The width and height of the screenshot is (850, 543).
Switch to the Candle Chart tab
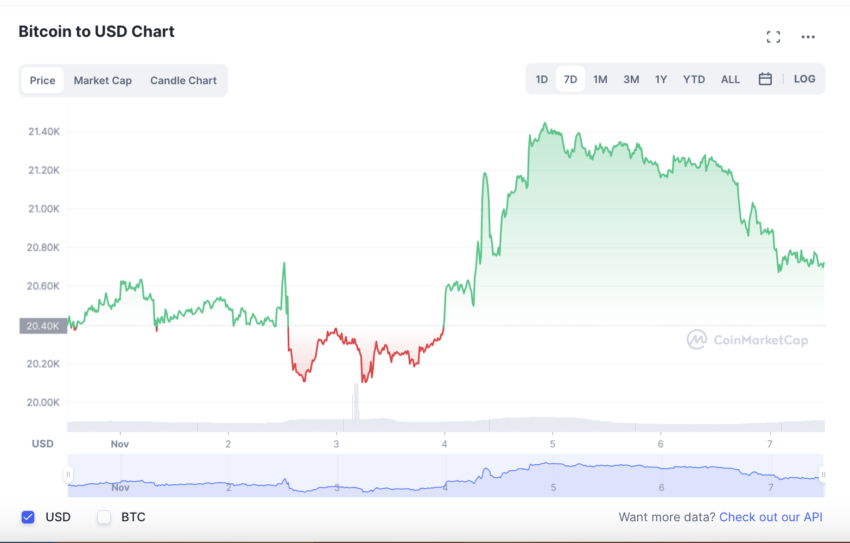[183, 80]
